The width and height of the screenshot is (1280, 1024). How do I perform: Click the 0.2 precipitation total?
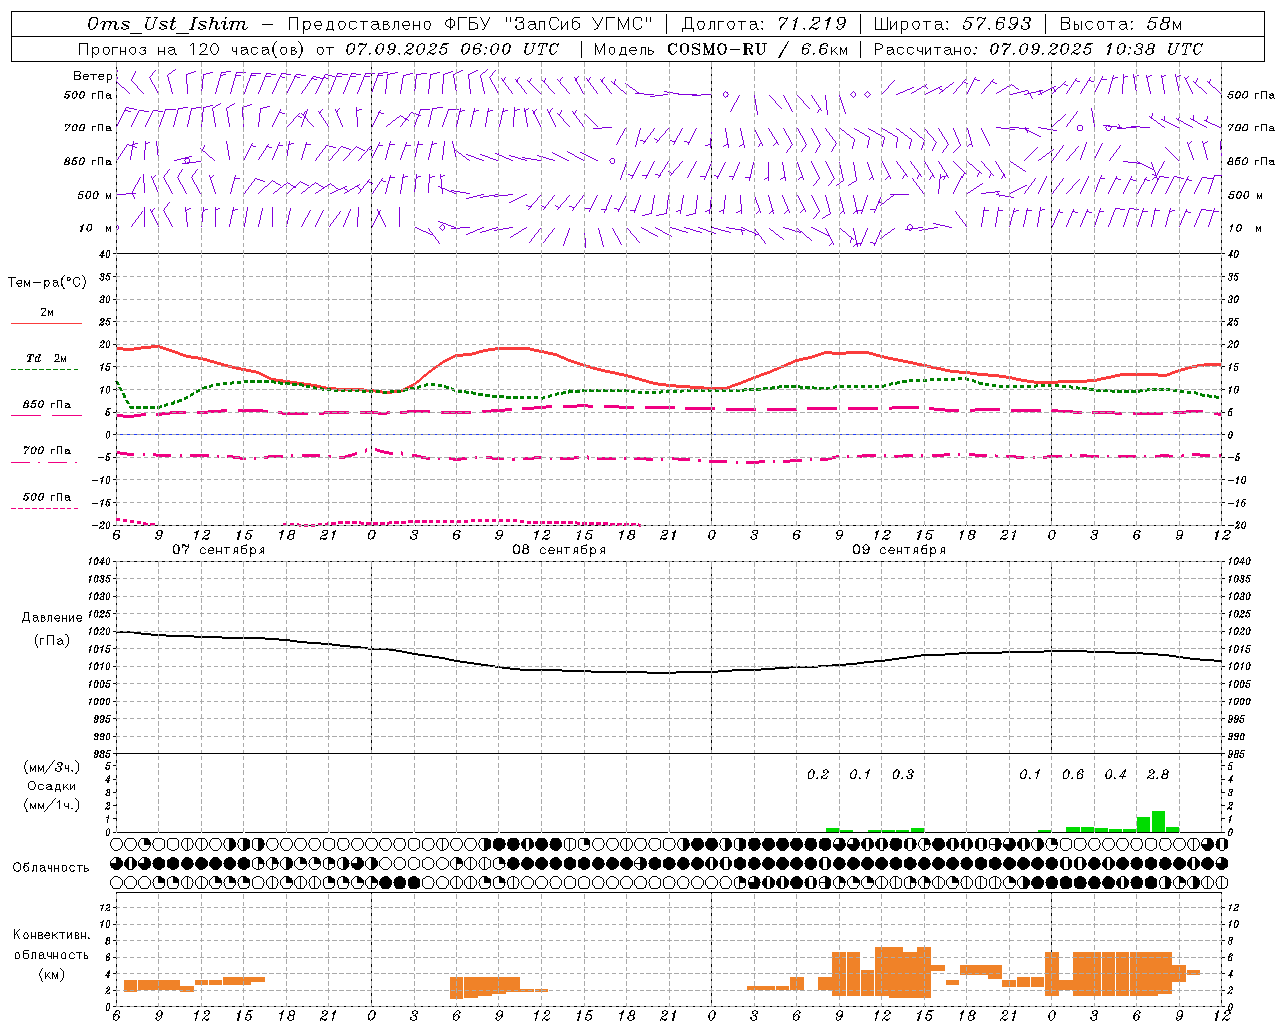pos(818,774)
